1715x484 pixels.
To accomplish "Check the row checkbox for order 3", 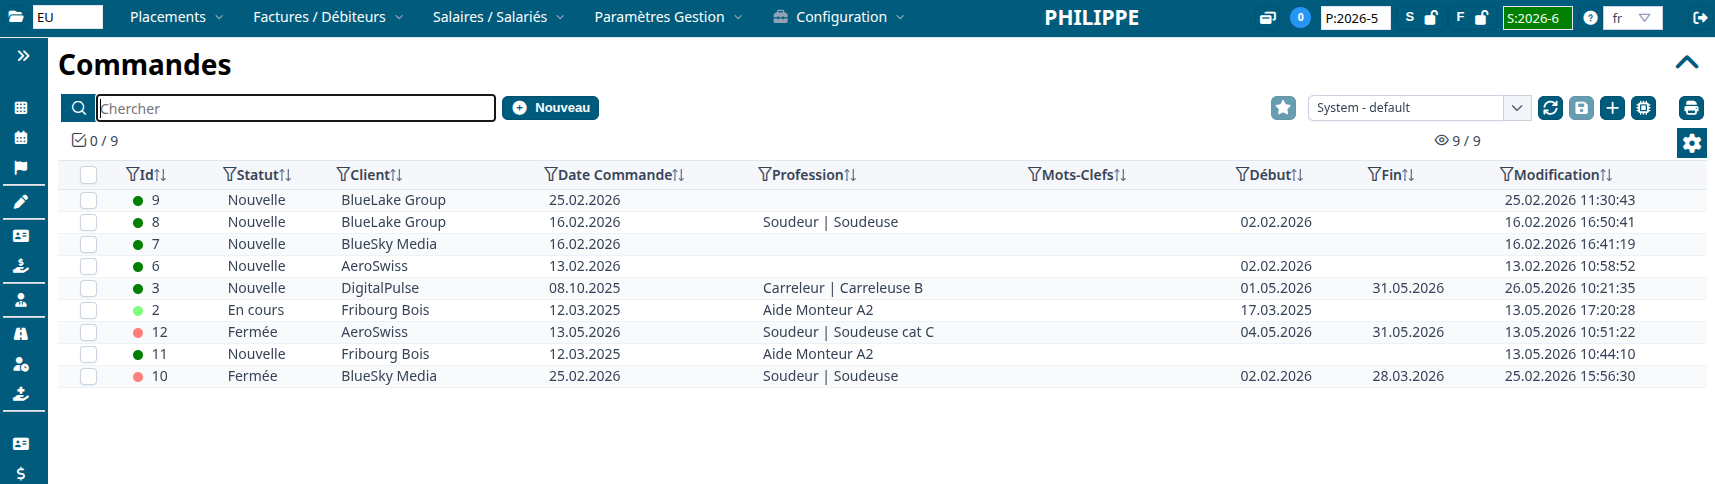I will point(89,288).
